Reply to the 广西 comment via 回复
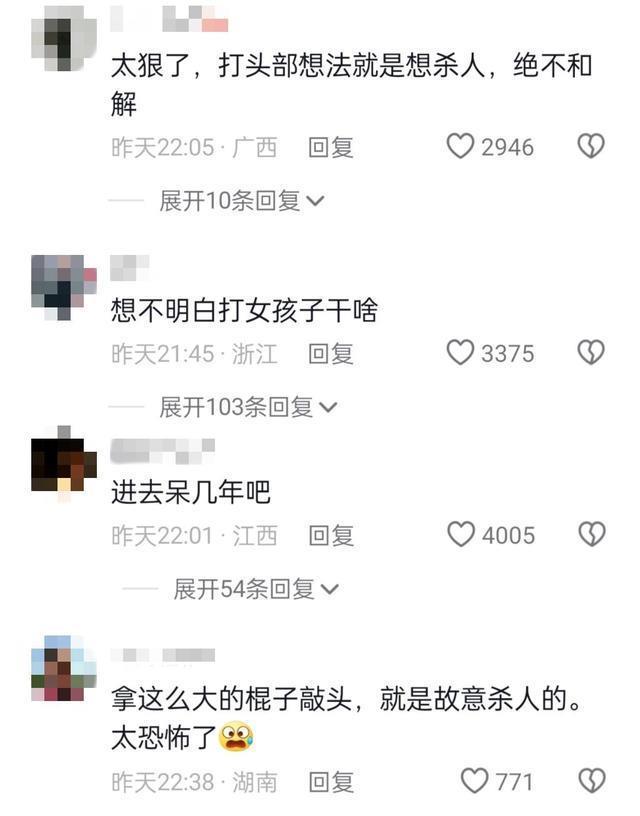This screenshot has height=816, width=640. click(331, 147)
